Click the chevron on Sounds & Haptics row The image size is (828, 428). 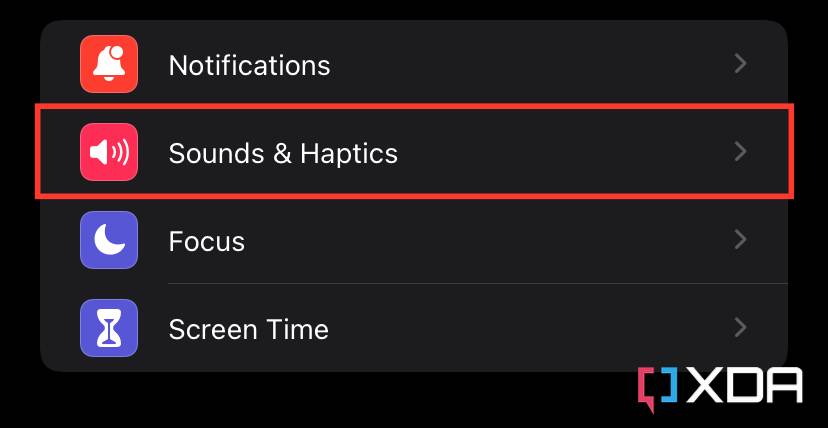(741, 152)
